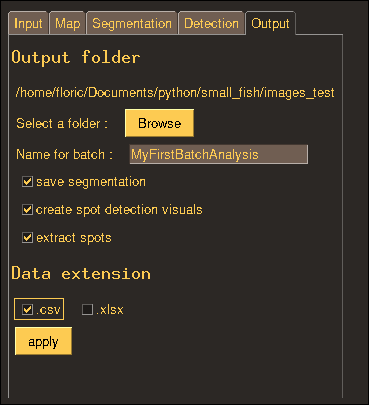Go to the Segmentation tab
Viewport: 369px width, 405px height.
point(132,23)
